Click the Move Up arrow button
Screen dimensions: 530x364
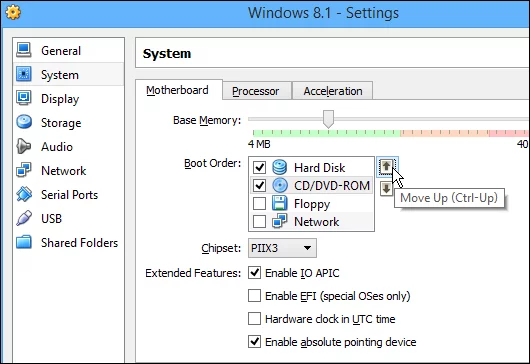tap(386, 167)
